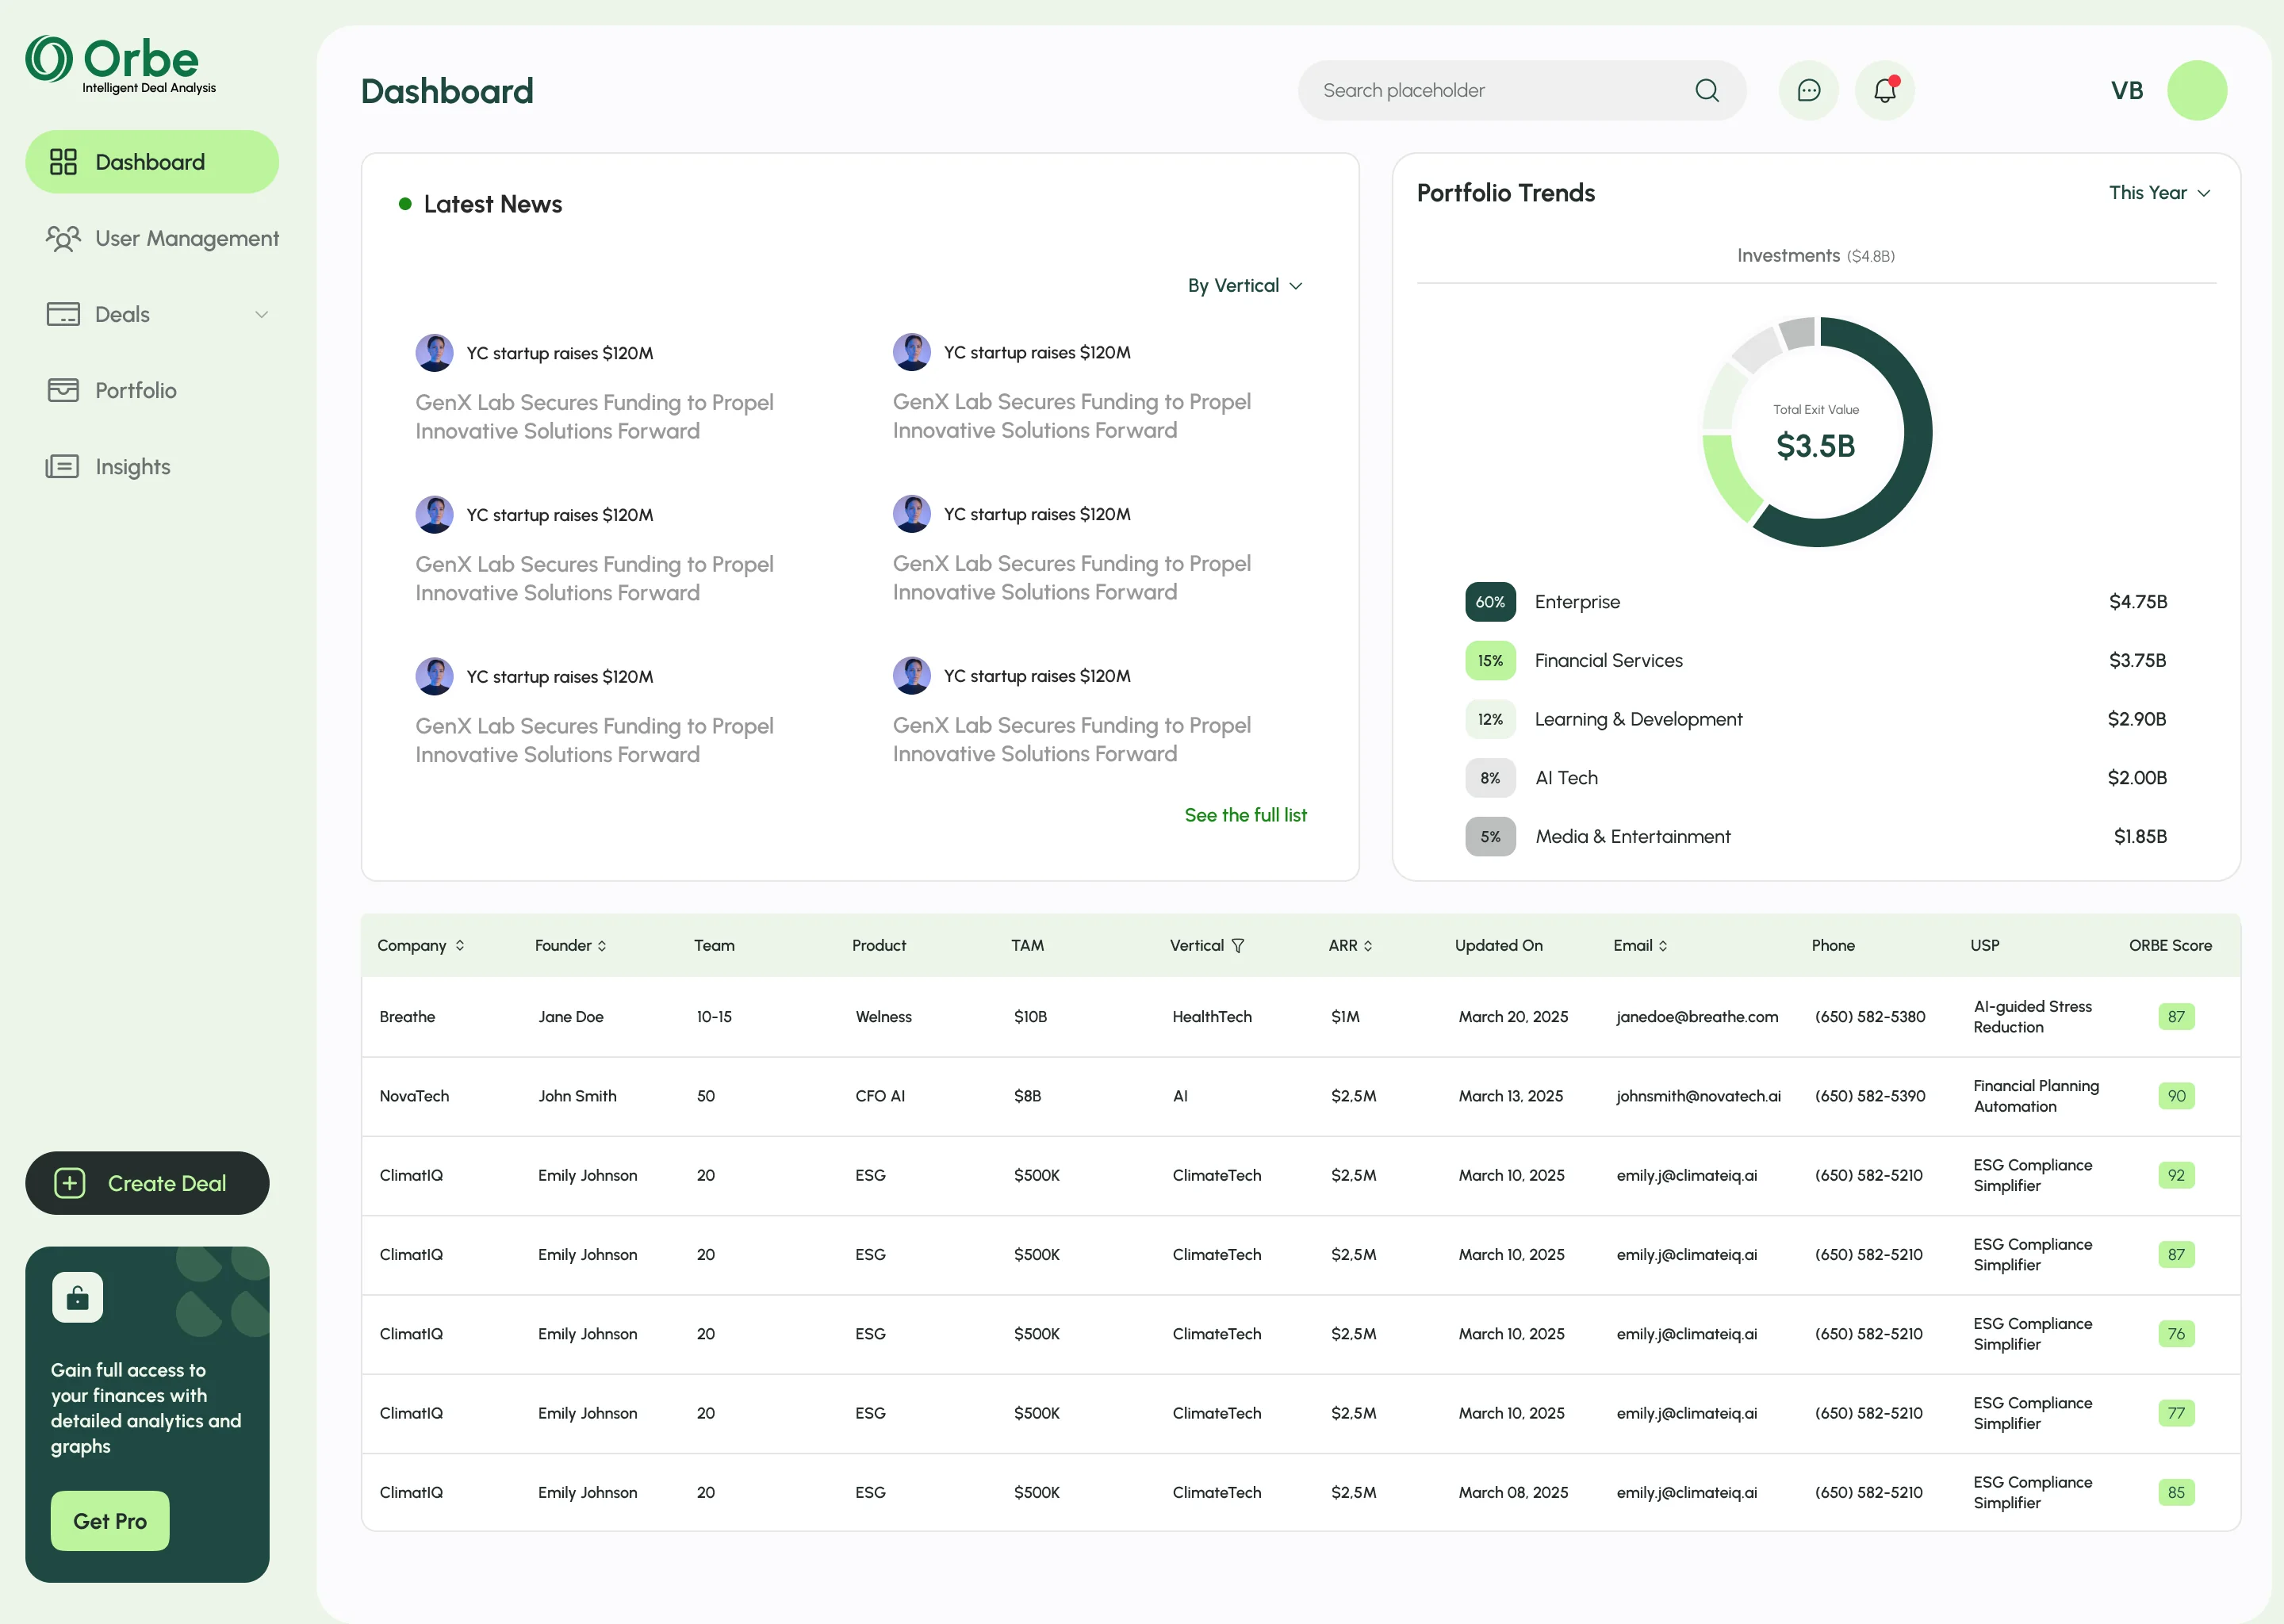Focus the Search placeholder input field
The height and width of the screenshot is (1624, 2284).
(x=1521, y=91)
